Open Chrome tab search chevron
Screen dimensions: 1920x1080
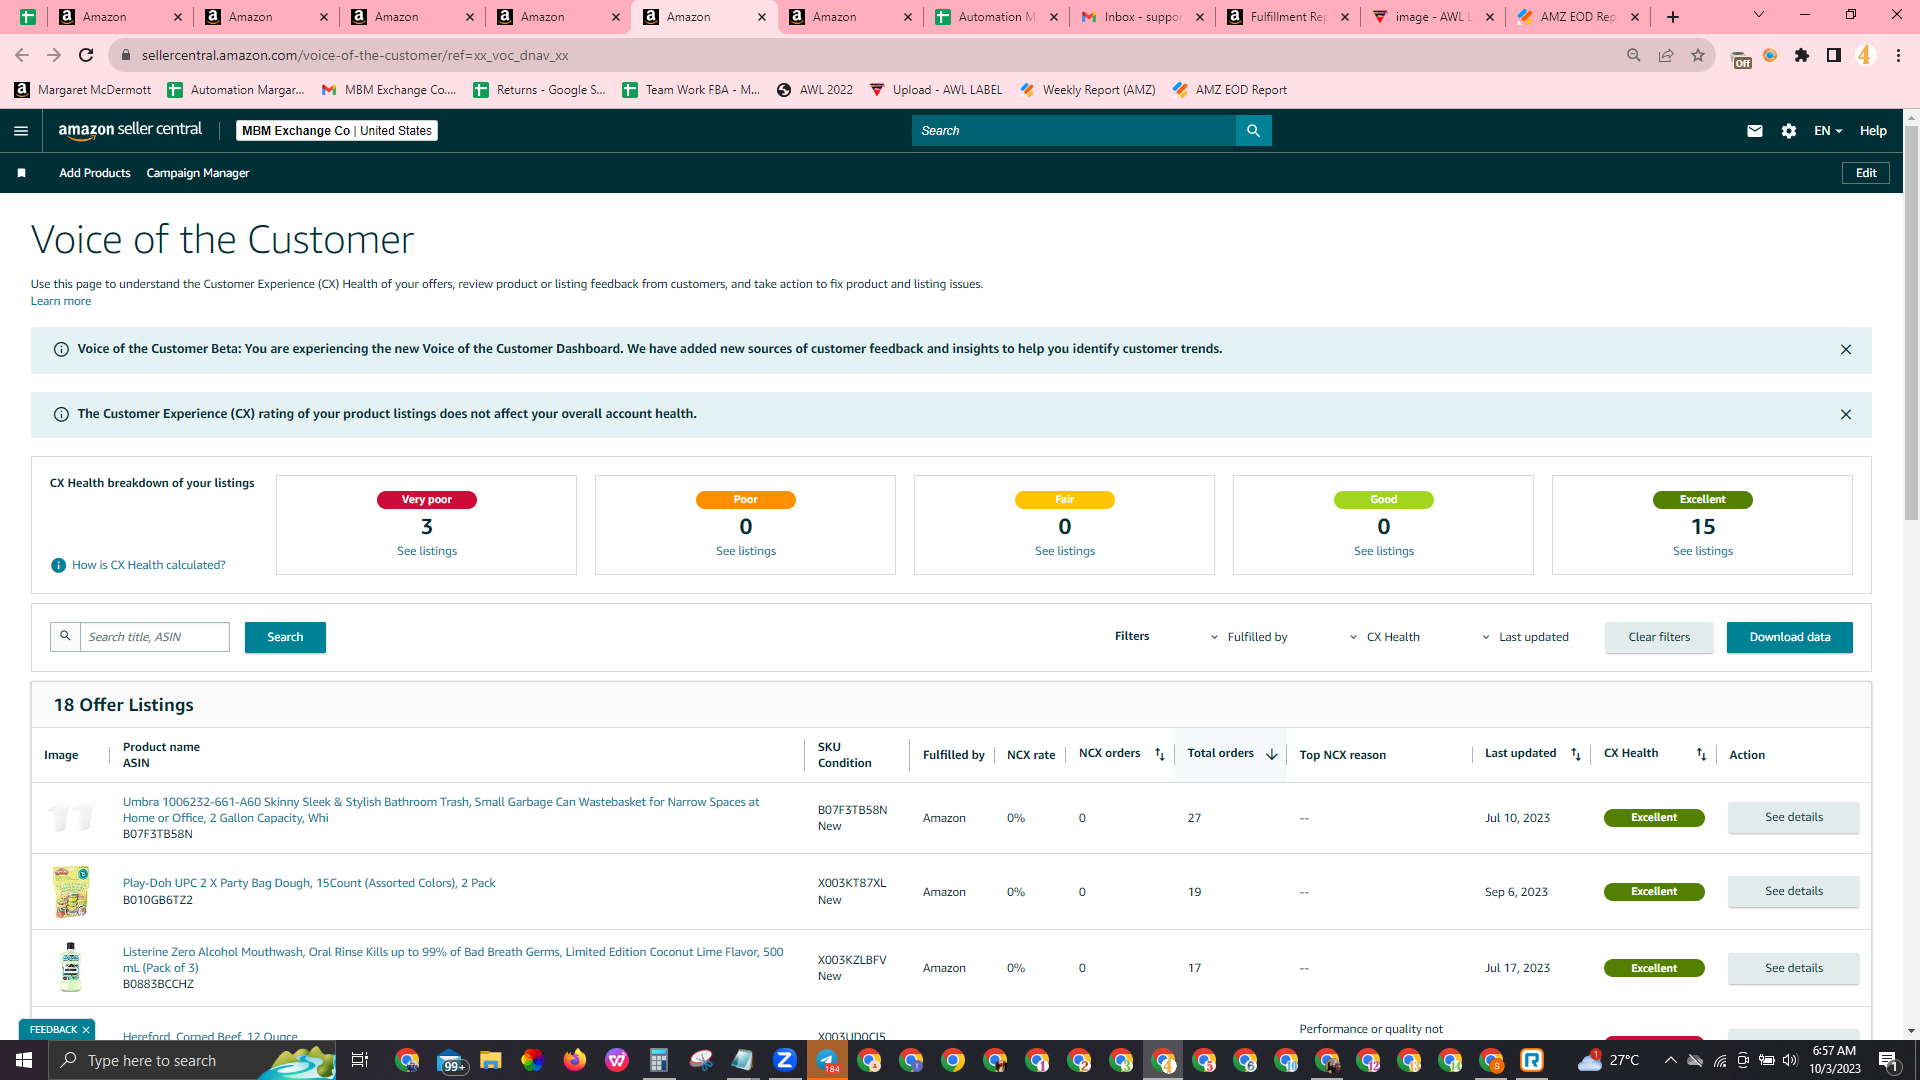pos(1759,15)
